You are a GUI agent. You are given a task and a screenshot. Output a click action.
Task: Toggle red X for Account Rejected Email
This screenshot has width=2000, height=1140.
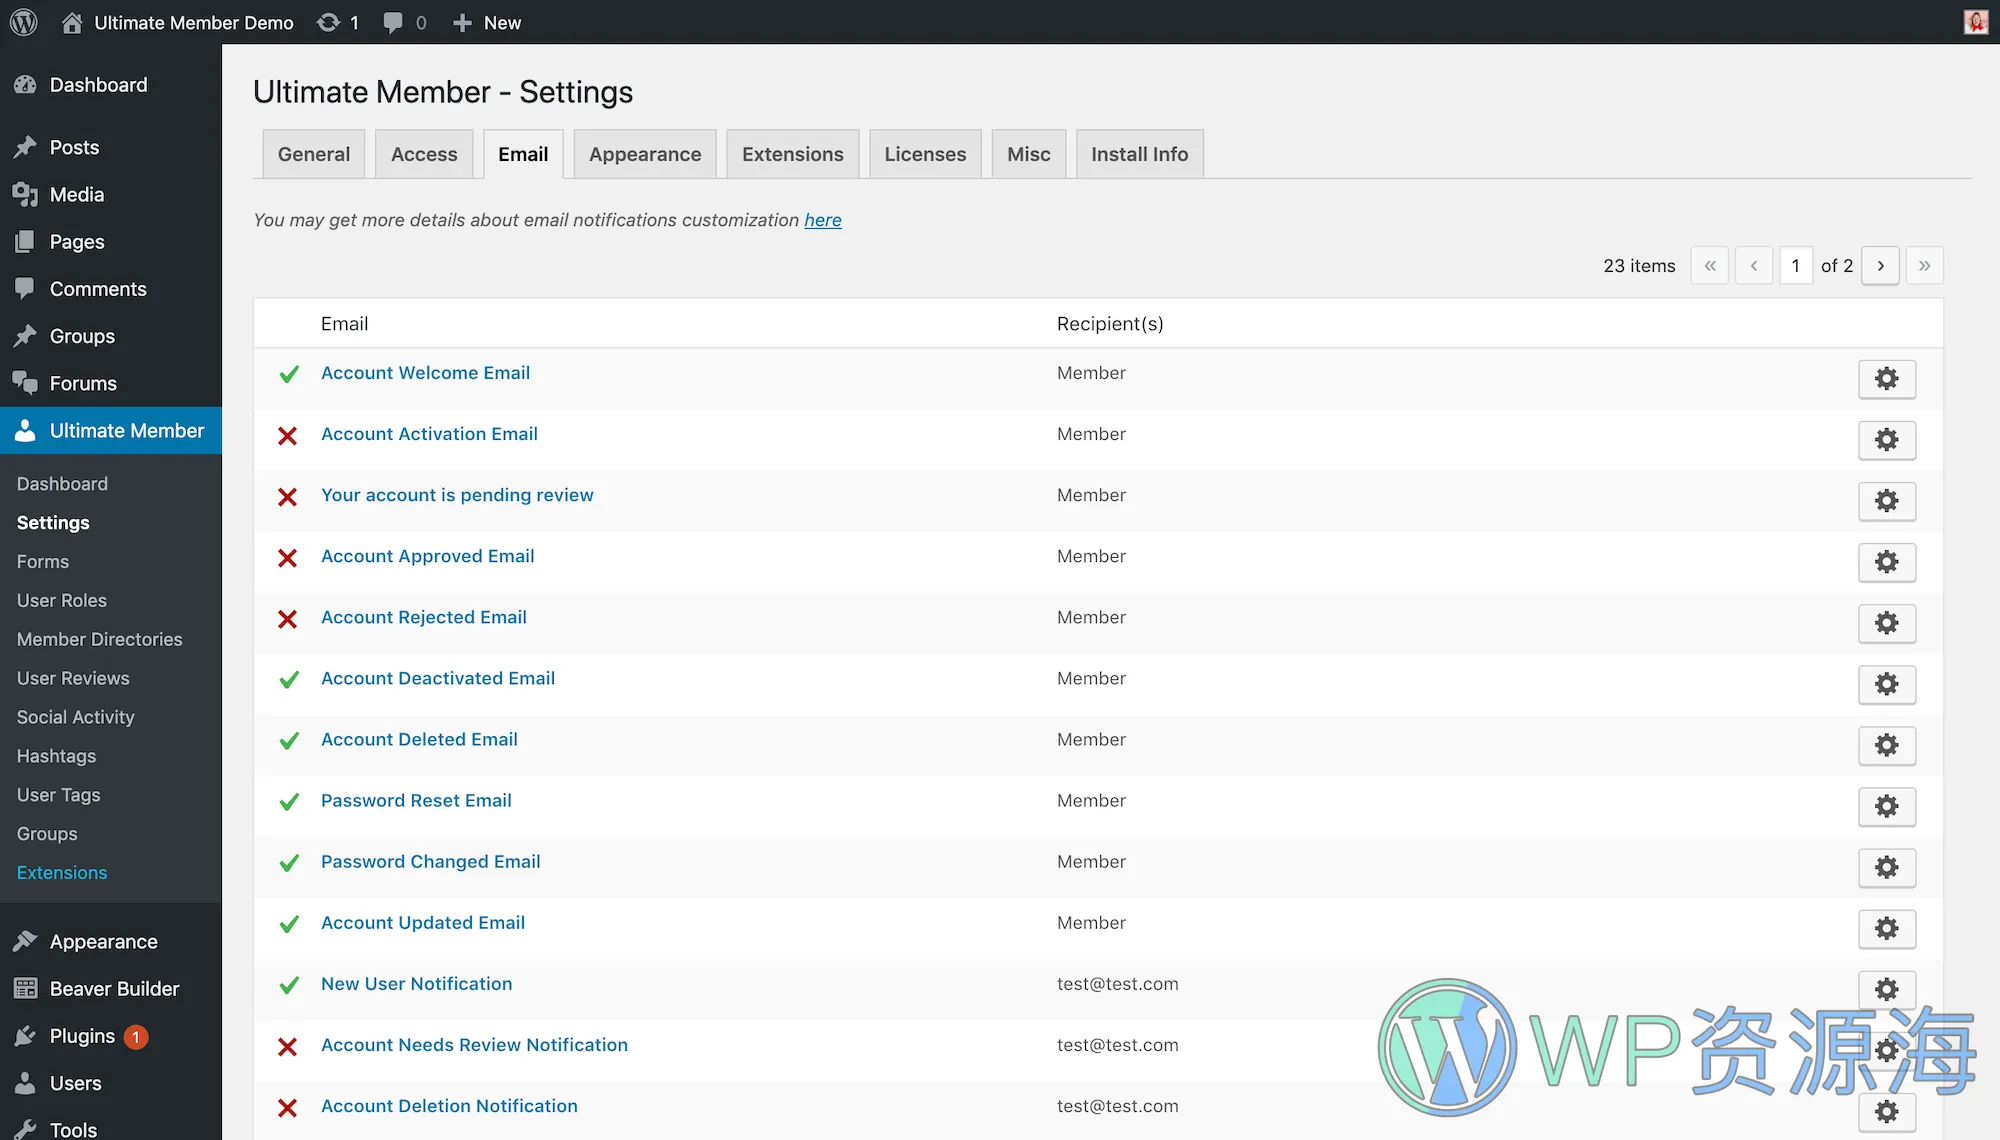tap(288, 619)
